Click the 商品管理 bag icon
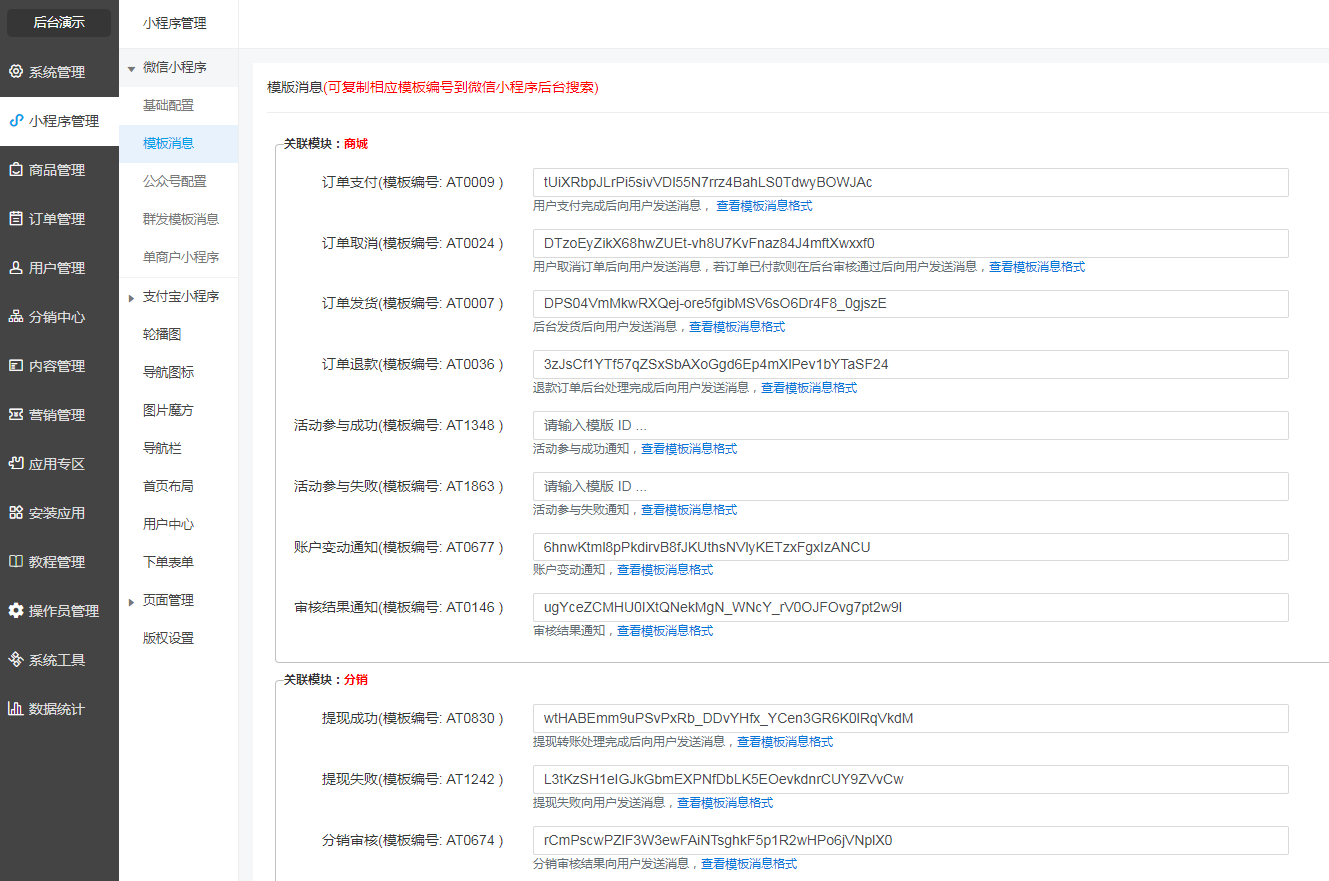 [x=16, y=170]
